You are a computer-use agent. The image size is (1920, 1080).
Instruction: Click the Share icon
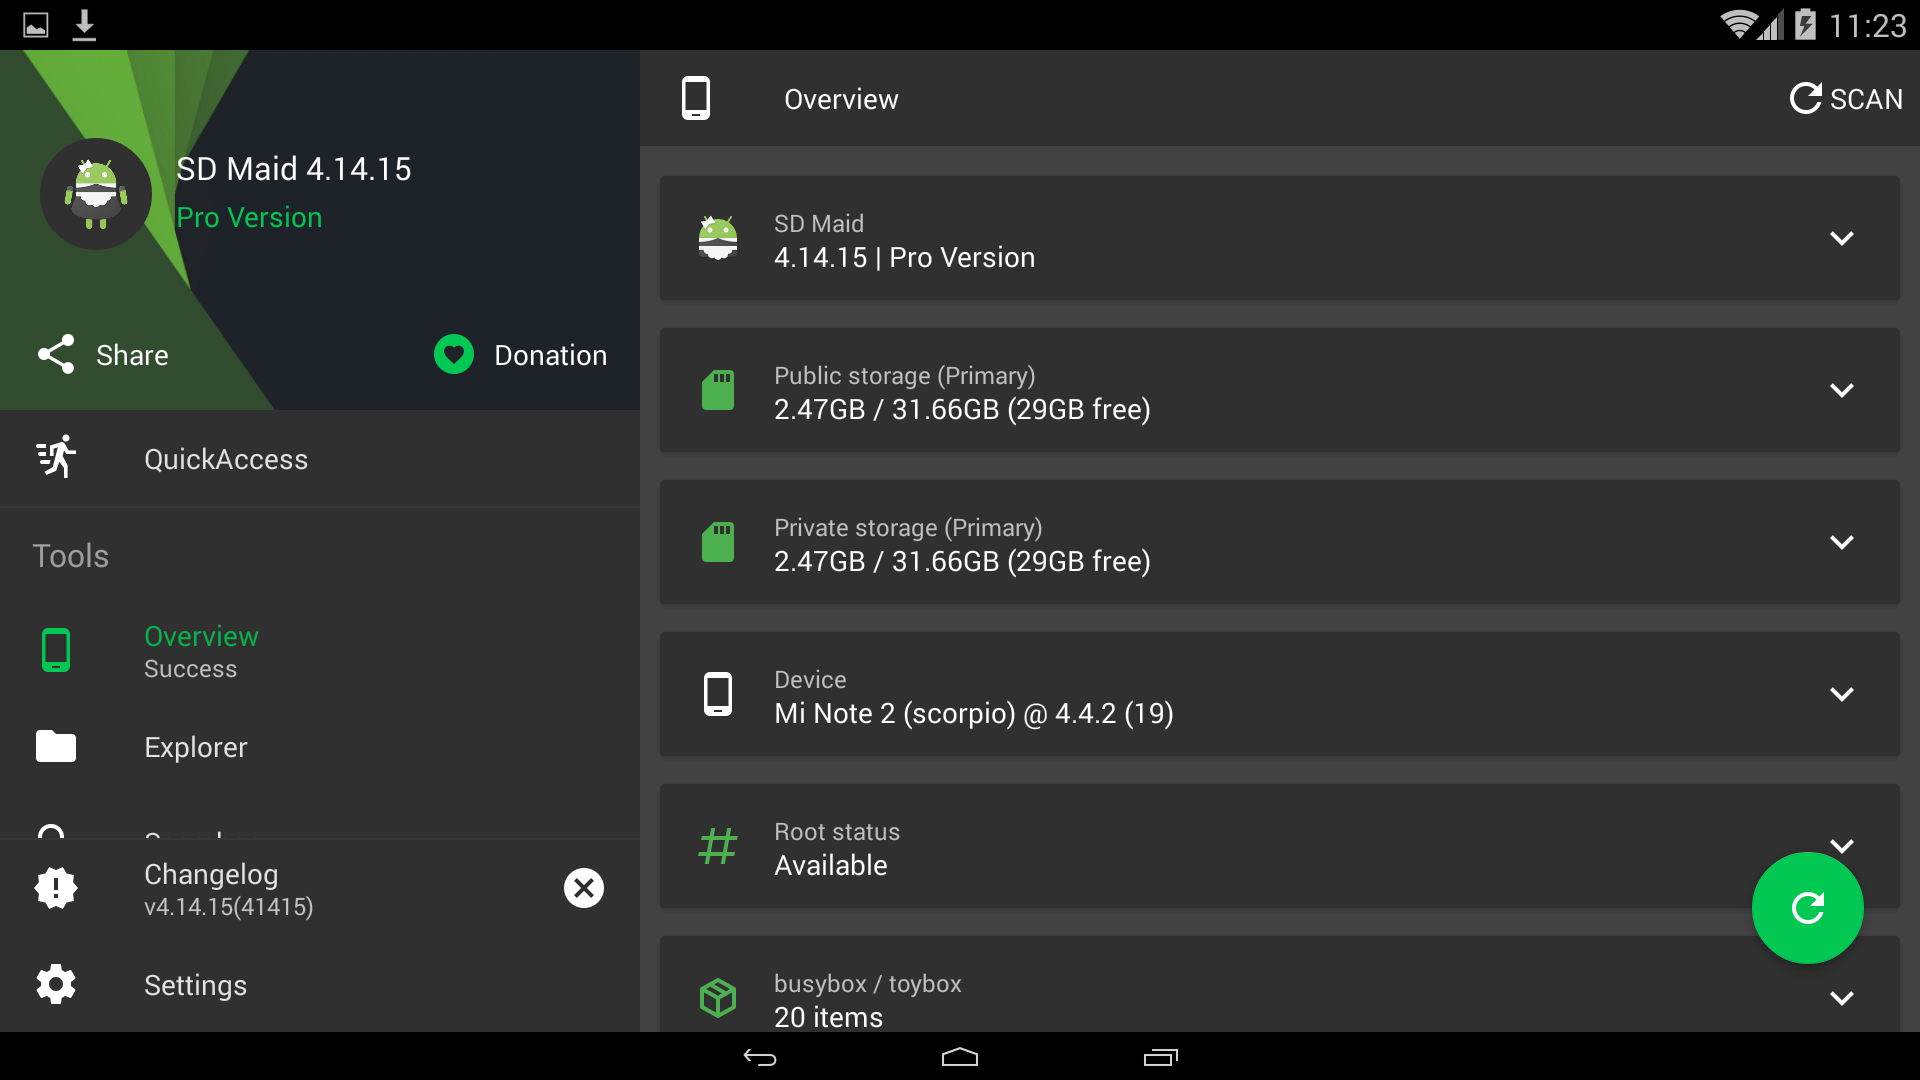coord(56,354)
